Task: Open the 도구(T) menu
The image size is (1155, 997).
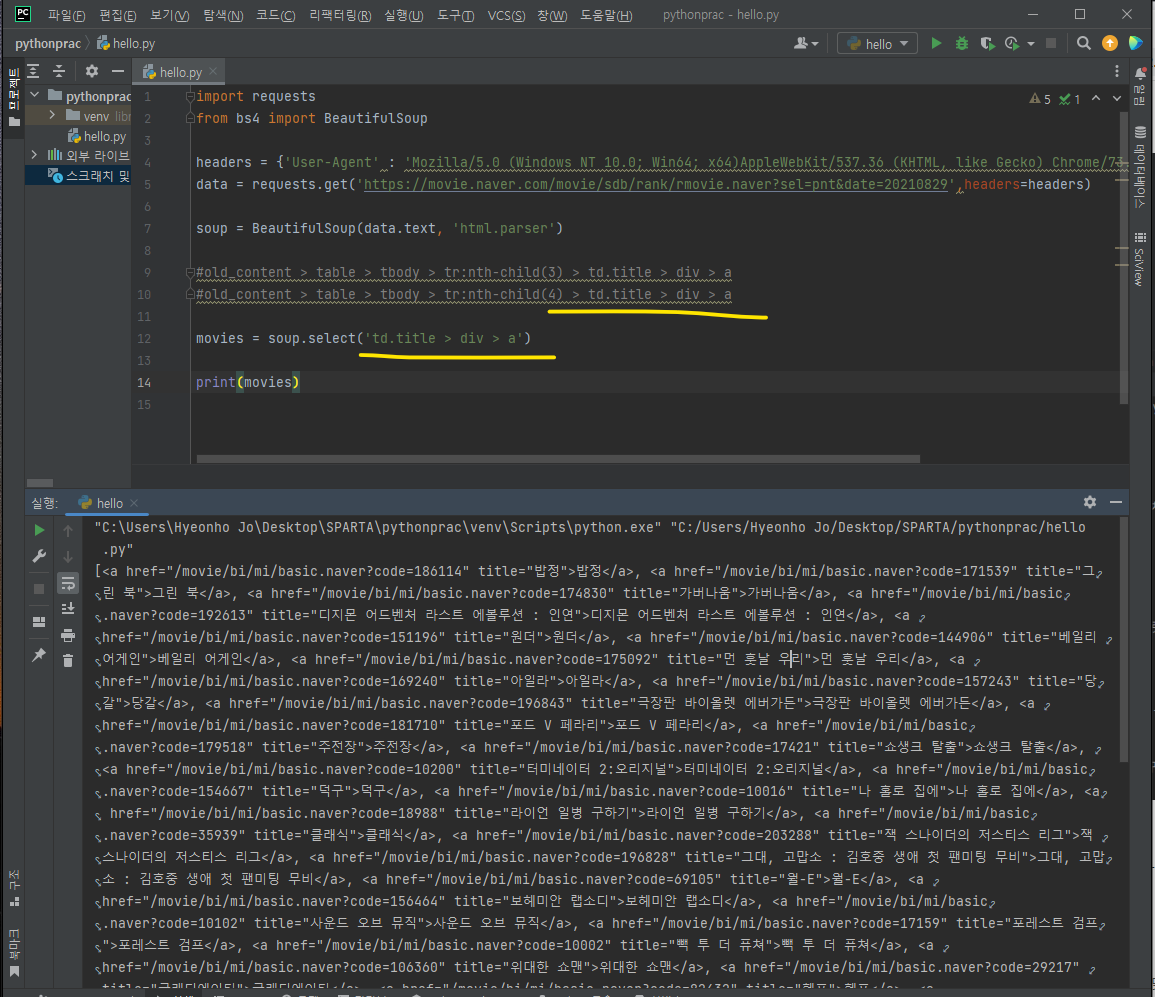Action: [x=455, y=15]
